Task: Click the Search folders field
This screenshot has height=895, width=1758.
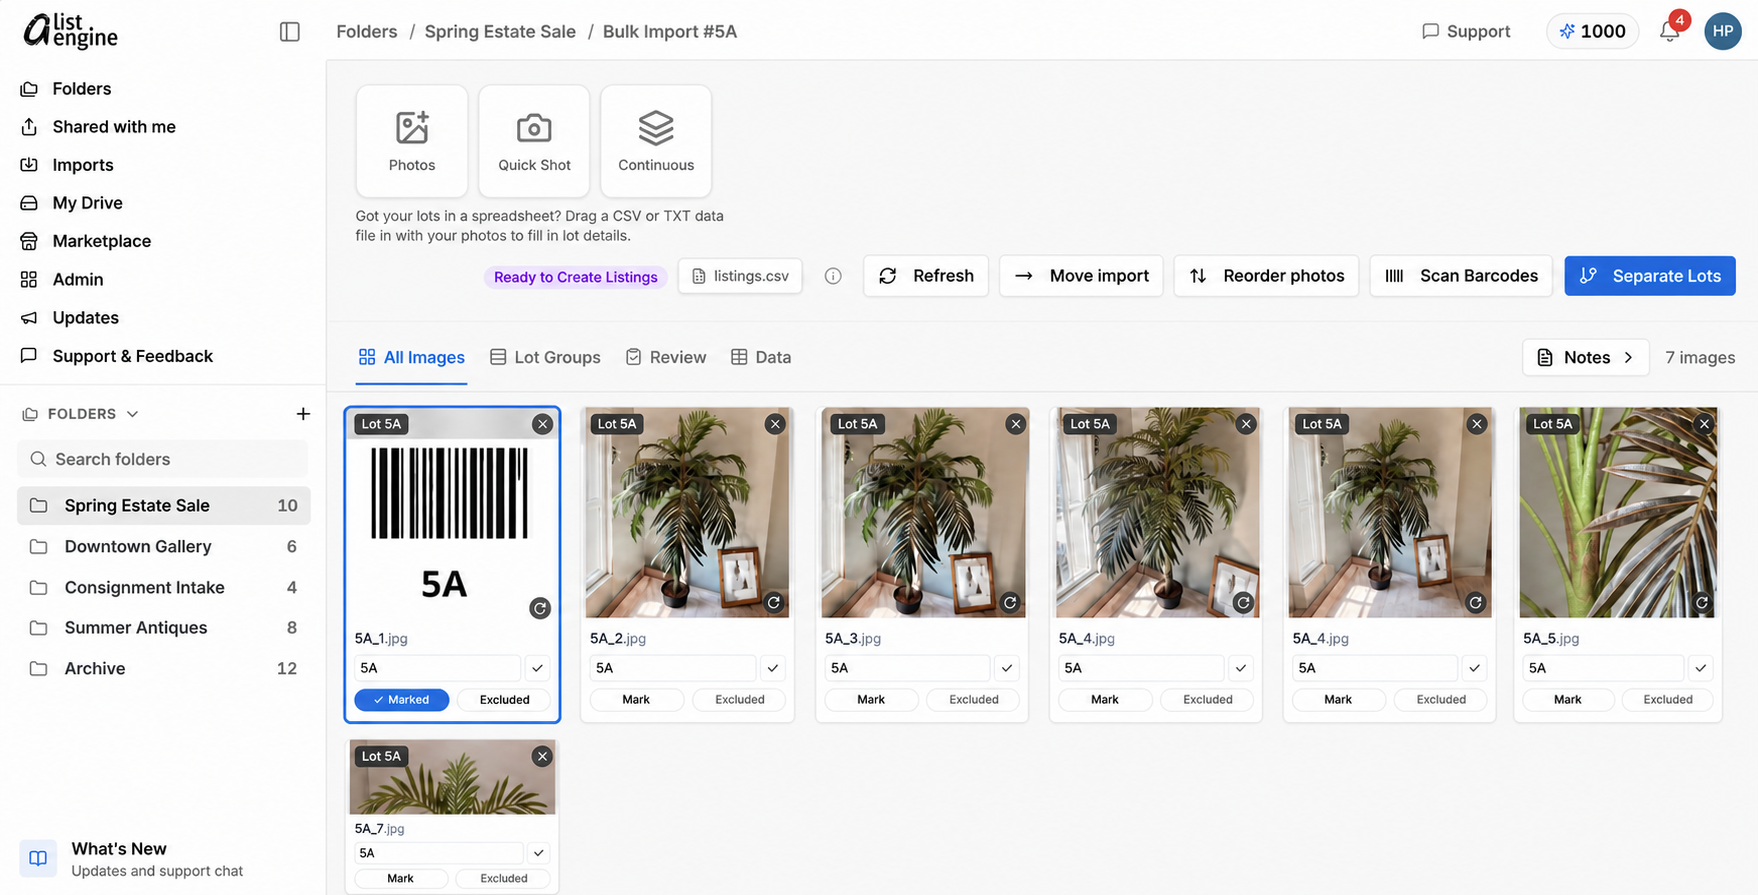Action: click(x=163, y=459)
